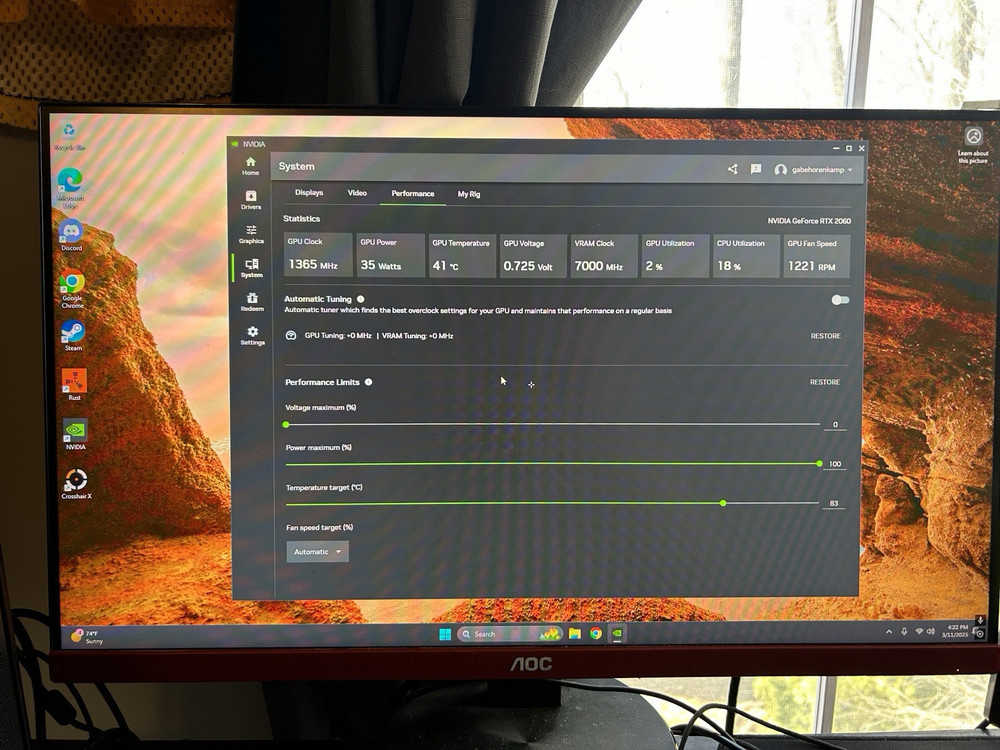Click the Temperature target slider handle
The height and width of the screenshot is (750, 1000).
(723, 503)
